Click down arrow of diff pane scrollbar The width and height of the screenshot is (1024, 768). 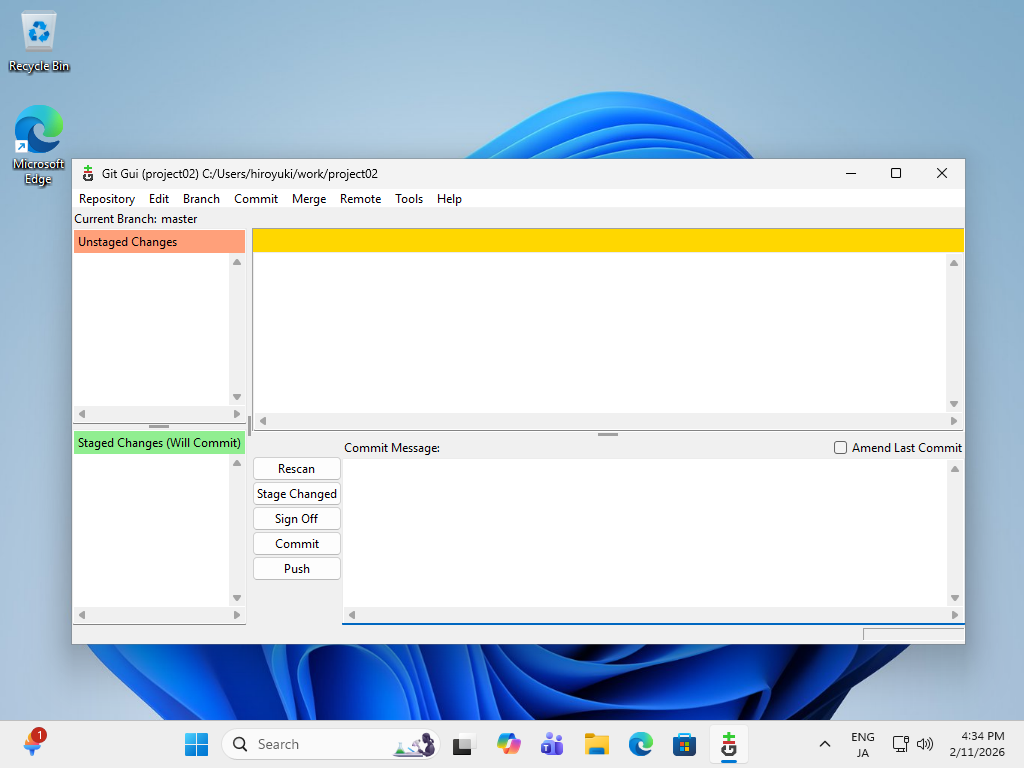pyautogui.click(x=954, y=404)
